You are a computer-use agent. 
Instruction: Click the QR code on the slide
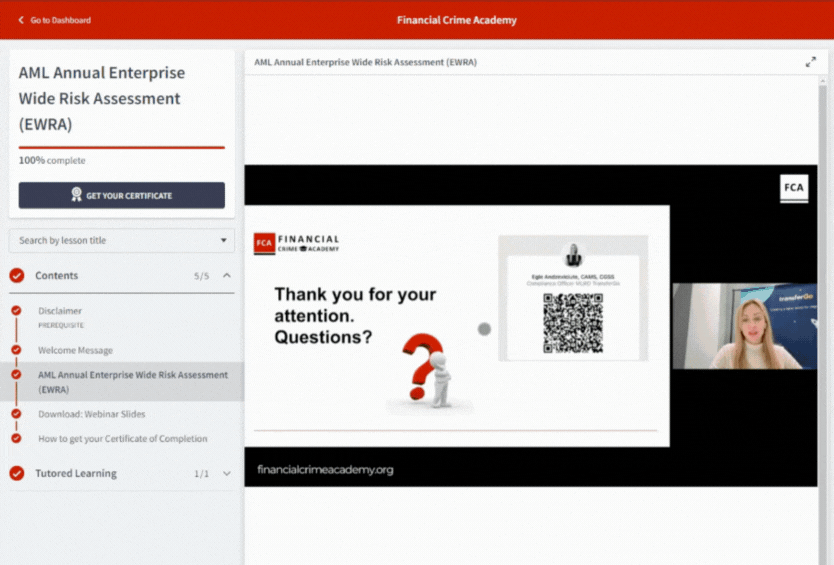tap(573, 323)
